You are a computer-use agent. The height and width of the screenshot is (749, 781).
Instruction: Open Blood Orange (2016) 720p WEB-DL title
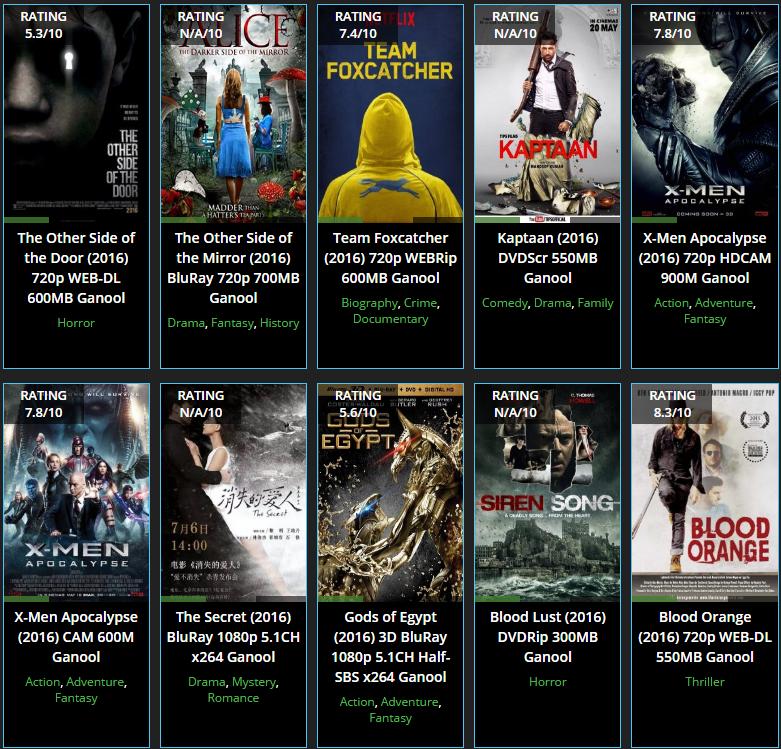click(x=705, y=637)
